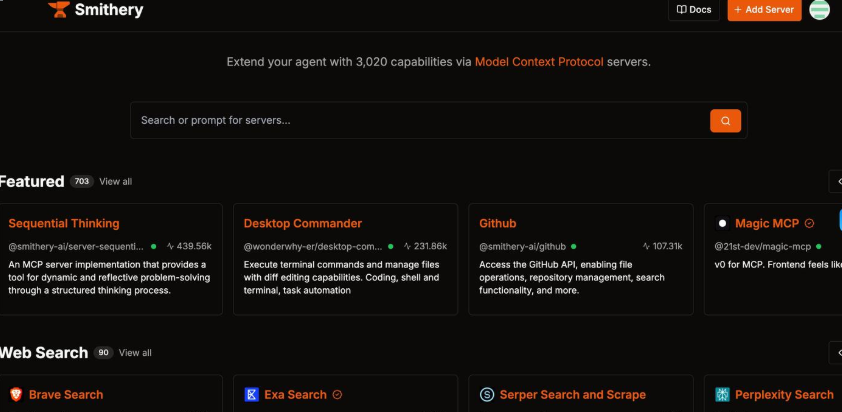Select @smithery-ai/github handle text

click(x=522, y=247)
